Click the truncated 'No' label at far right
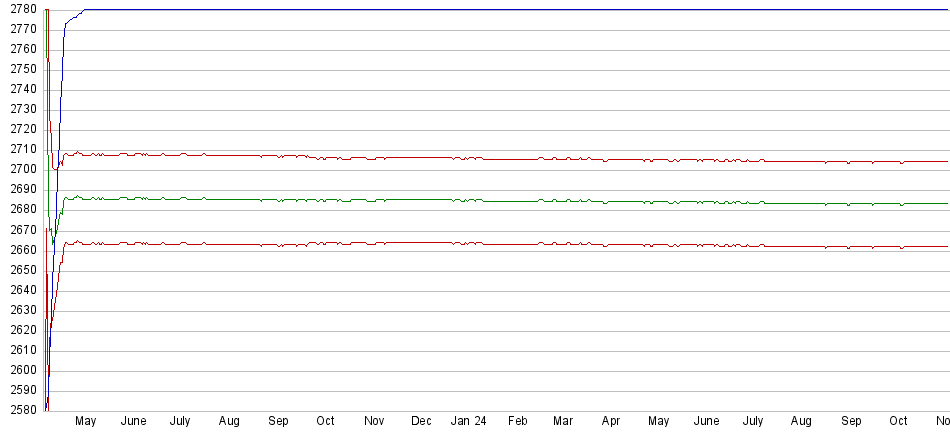 [942, 422]
